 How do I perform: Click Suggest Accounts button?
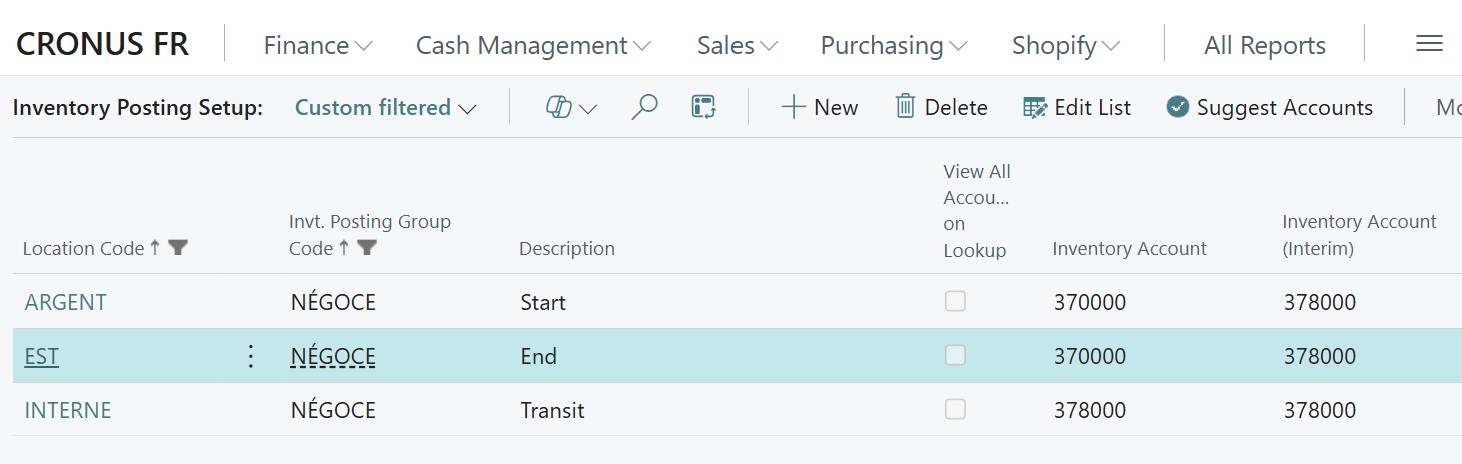[1269, 107]
